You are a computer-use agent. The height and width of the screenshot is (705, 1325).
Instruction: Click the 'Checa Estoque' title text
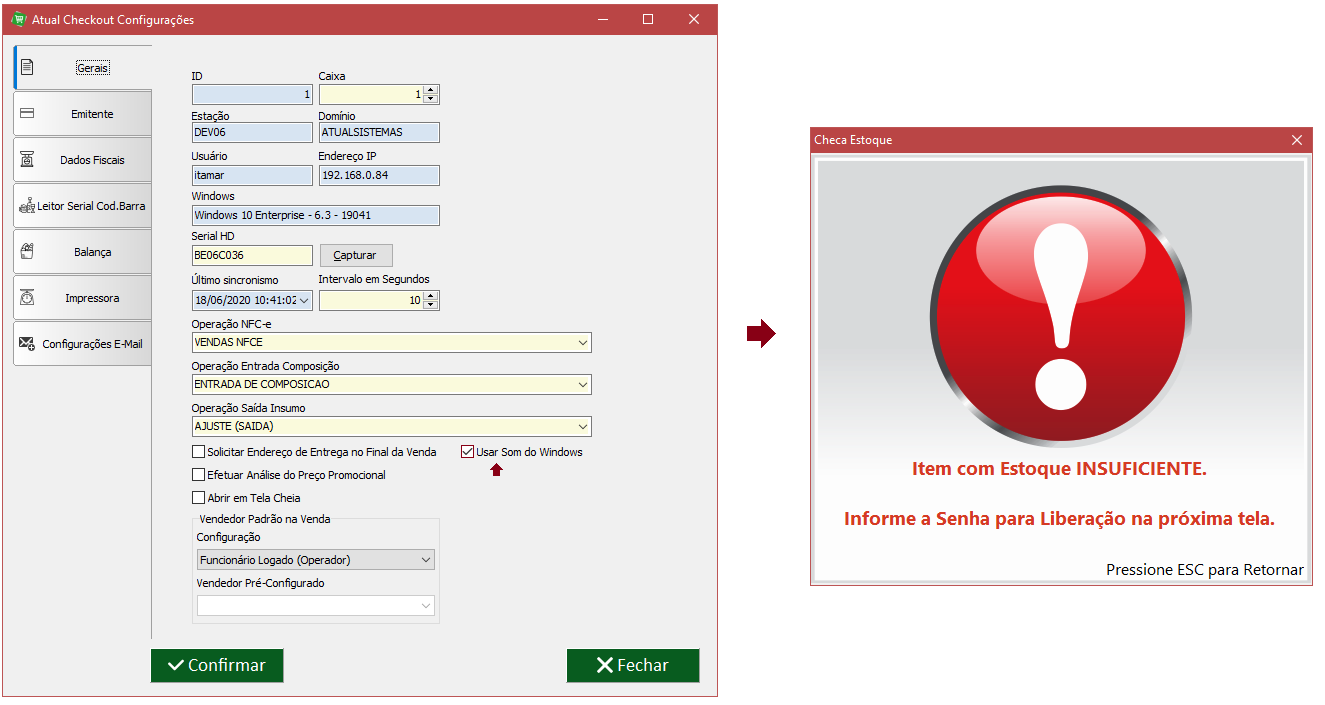(x=853, y=140)
